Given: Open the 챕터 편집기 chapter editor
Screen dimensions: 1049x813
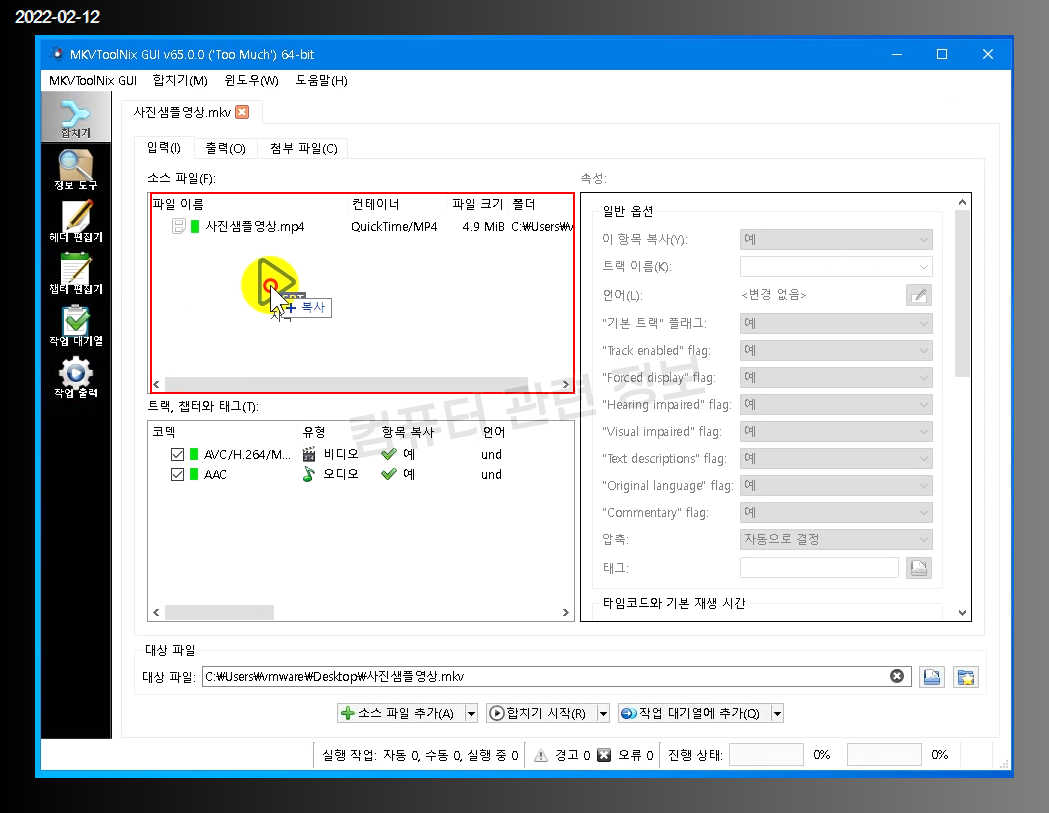Looking at the screenshot, I should click(x=76, y=274).
